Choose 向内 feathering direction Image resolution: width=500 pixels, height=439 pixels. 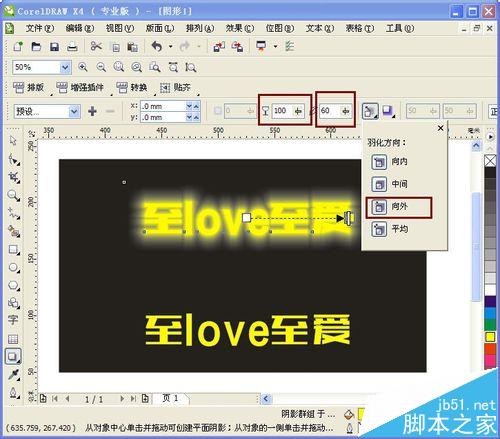(390, 162)
